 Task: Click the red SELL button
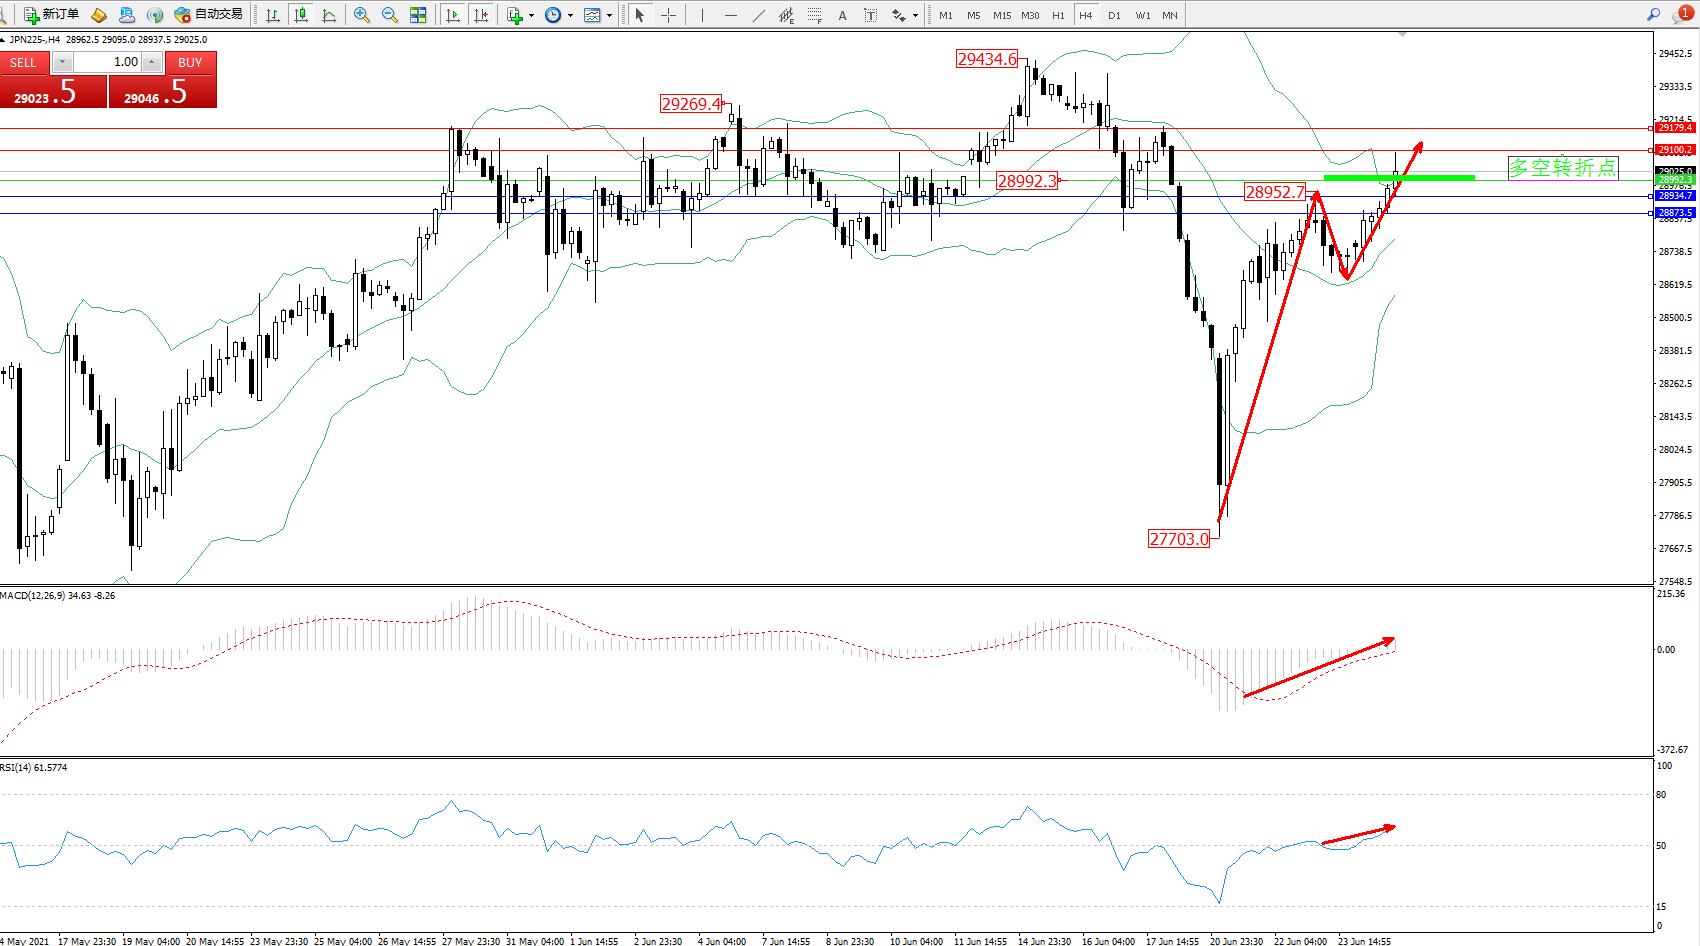click(x=24, y=62)
